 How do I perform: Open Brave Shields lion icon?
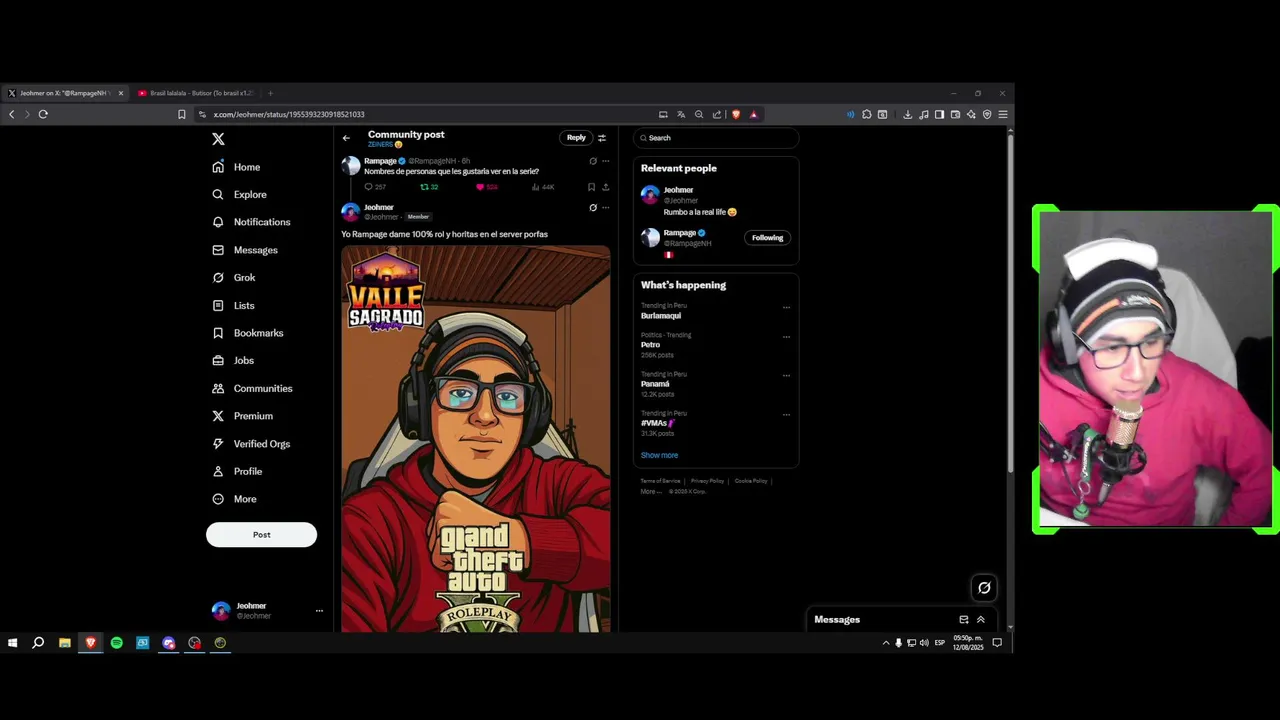click(x=736, y=114)
